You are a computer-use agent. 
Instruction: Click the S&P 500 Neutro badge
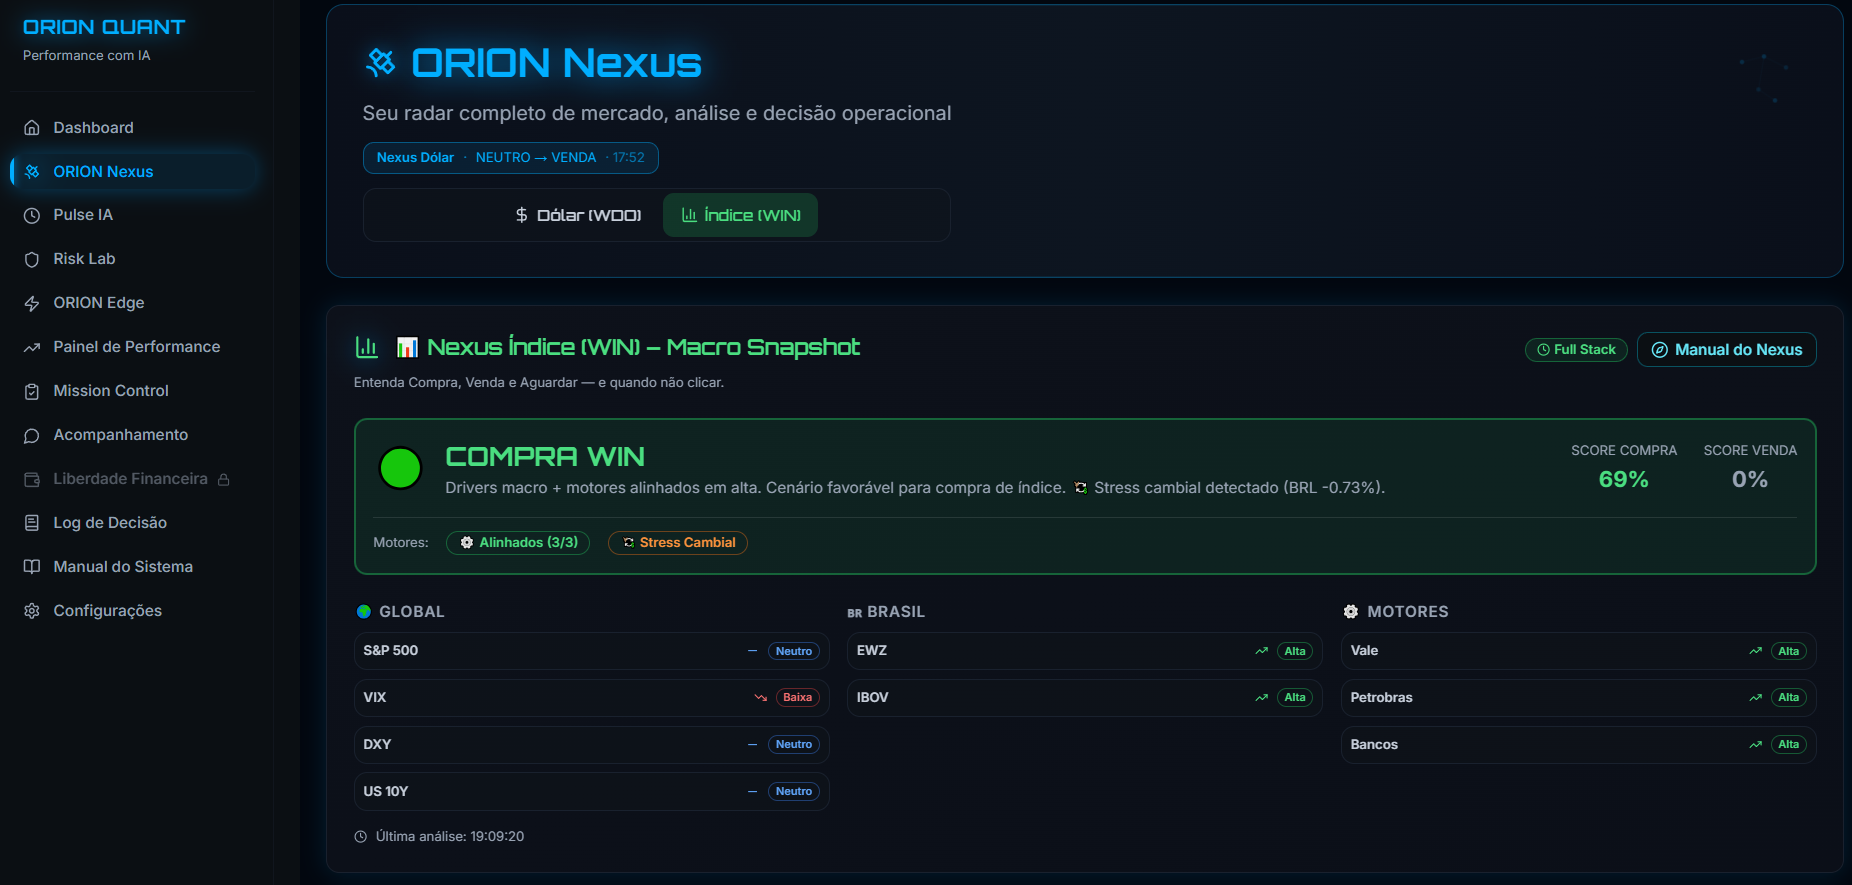tap(794, 651)
